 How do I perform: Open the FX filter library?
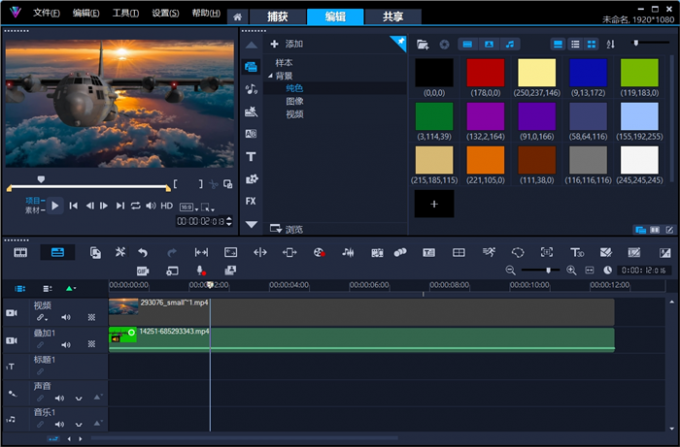point(251,201)
